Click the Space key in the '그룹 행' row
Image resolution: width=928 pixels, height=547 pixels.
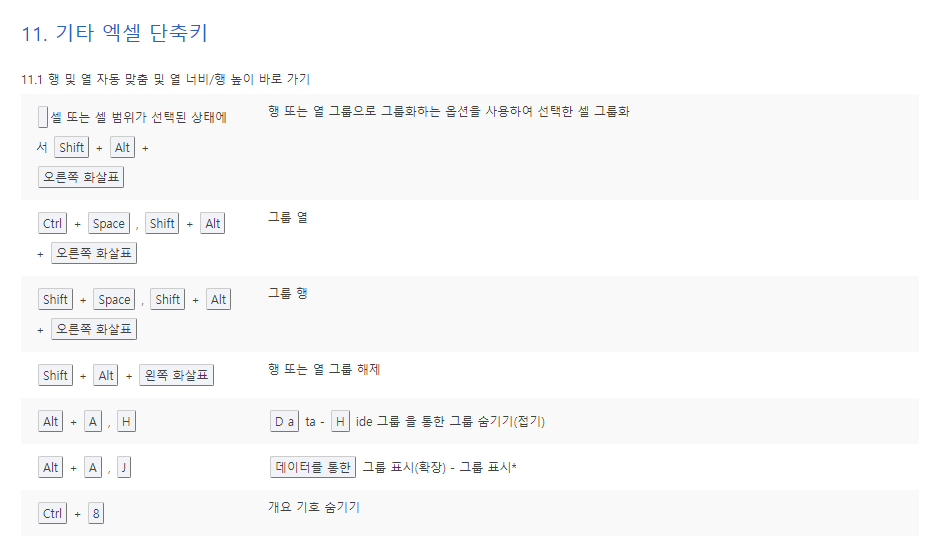114,299
